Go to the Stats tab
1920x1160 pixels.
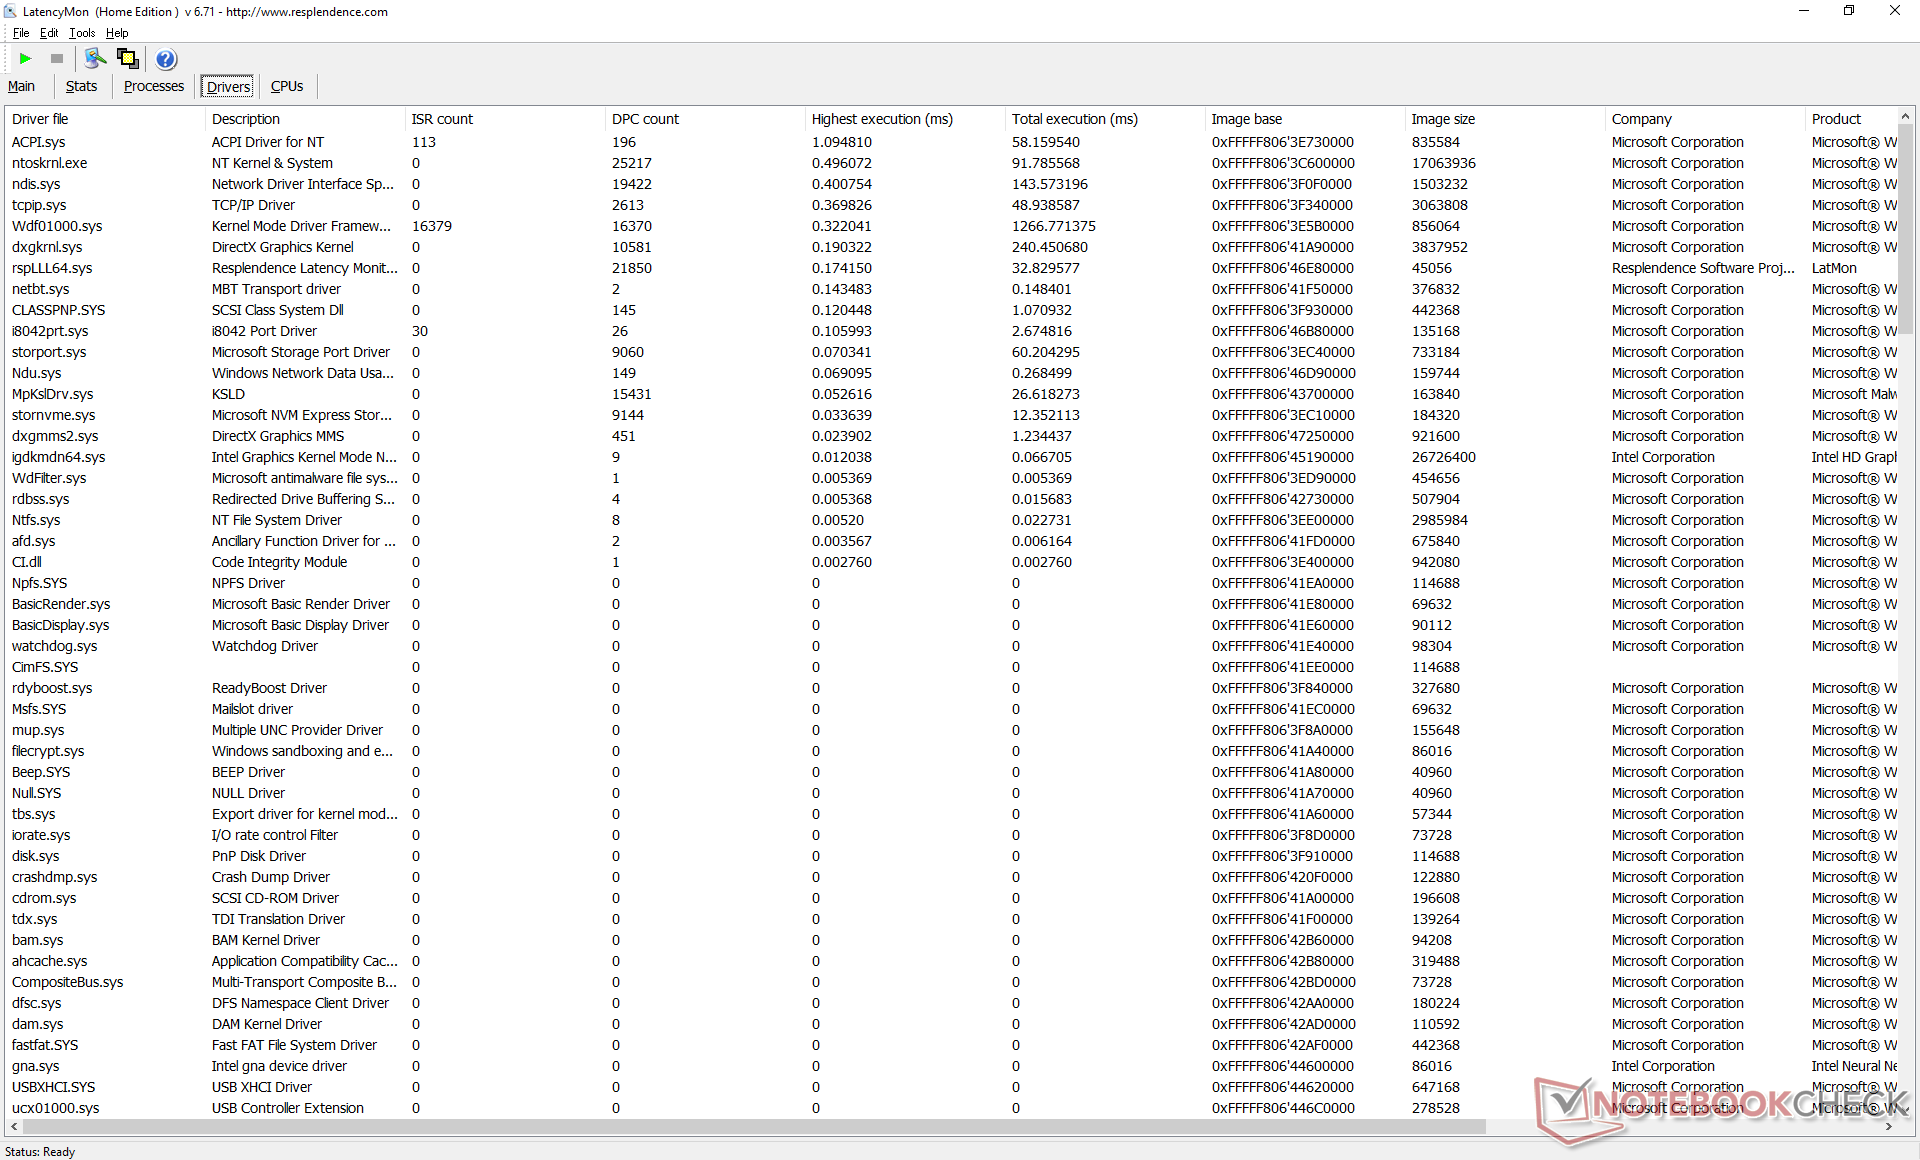(81, 87)
